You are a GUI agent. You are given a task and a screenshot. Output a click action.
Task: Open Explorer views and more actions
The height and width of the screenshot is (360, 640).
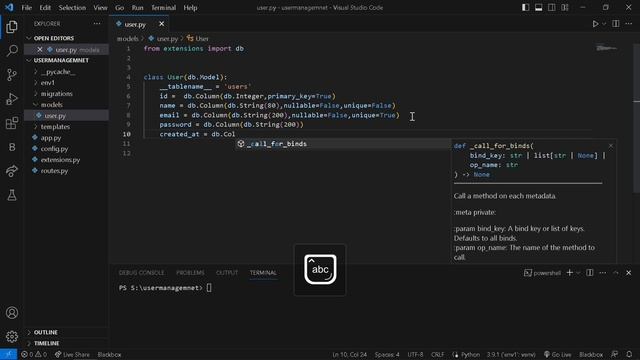97,24
